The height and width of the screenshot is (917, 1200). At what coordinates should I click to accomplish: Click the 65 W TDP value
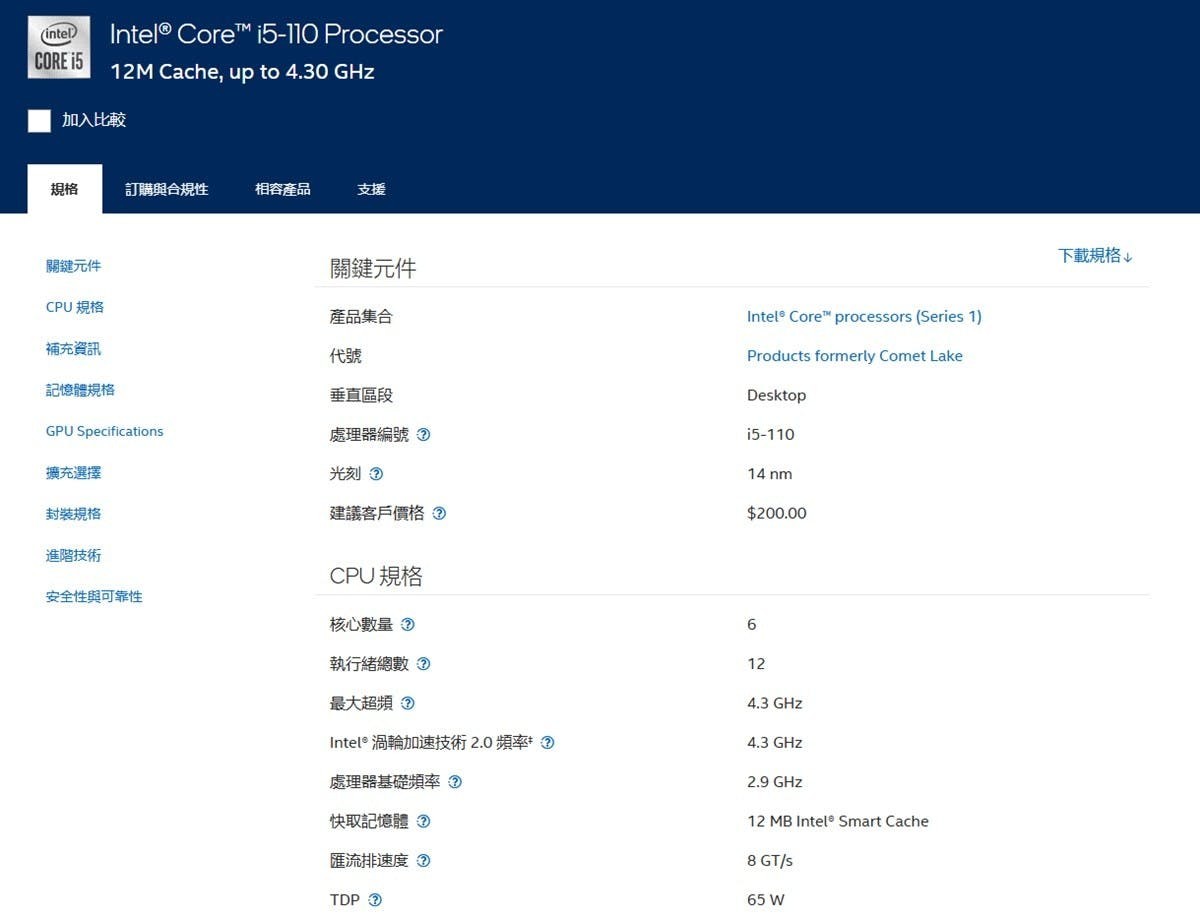click(x=766, y=900)
